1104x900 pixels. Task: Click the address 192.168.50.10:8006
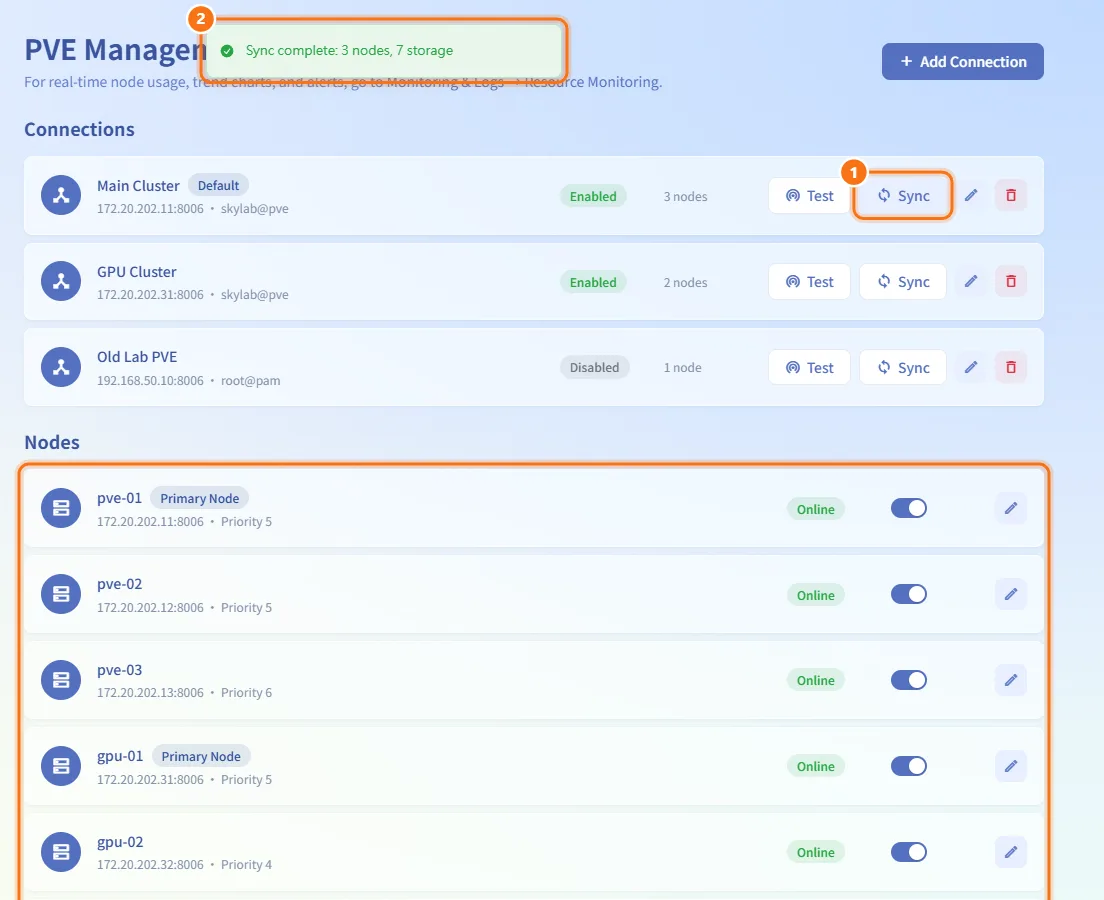click(150, 381)
